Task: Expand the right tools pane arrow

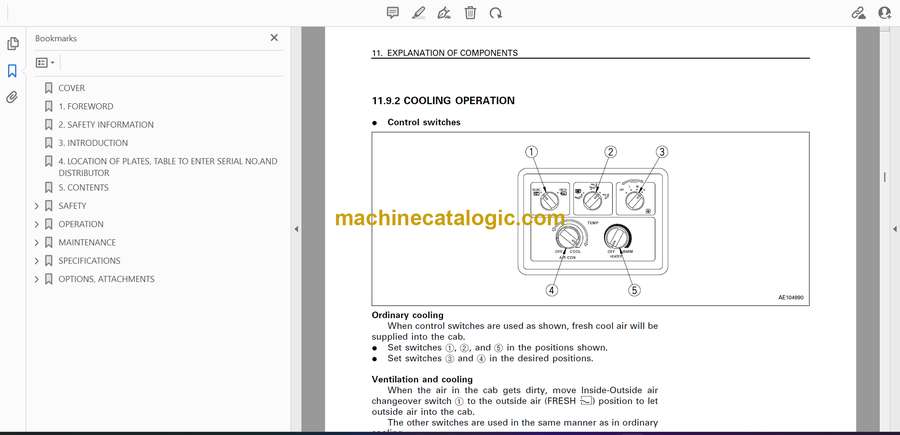Action: 894,229
